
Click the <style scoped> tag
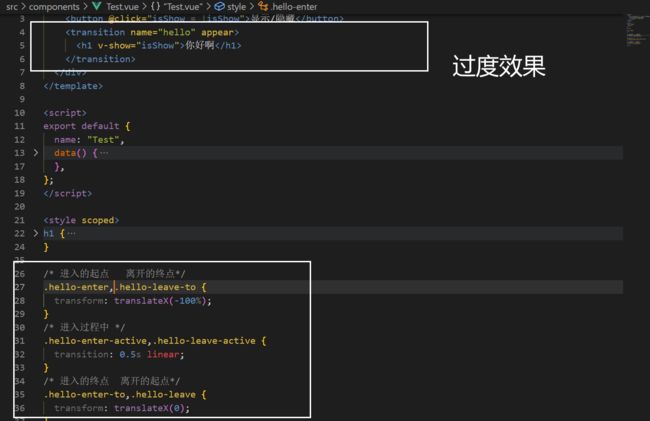pos(81,220)
